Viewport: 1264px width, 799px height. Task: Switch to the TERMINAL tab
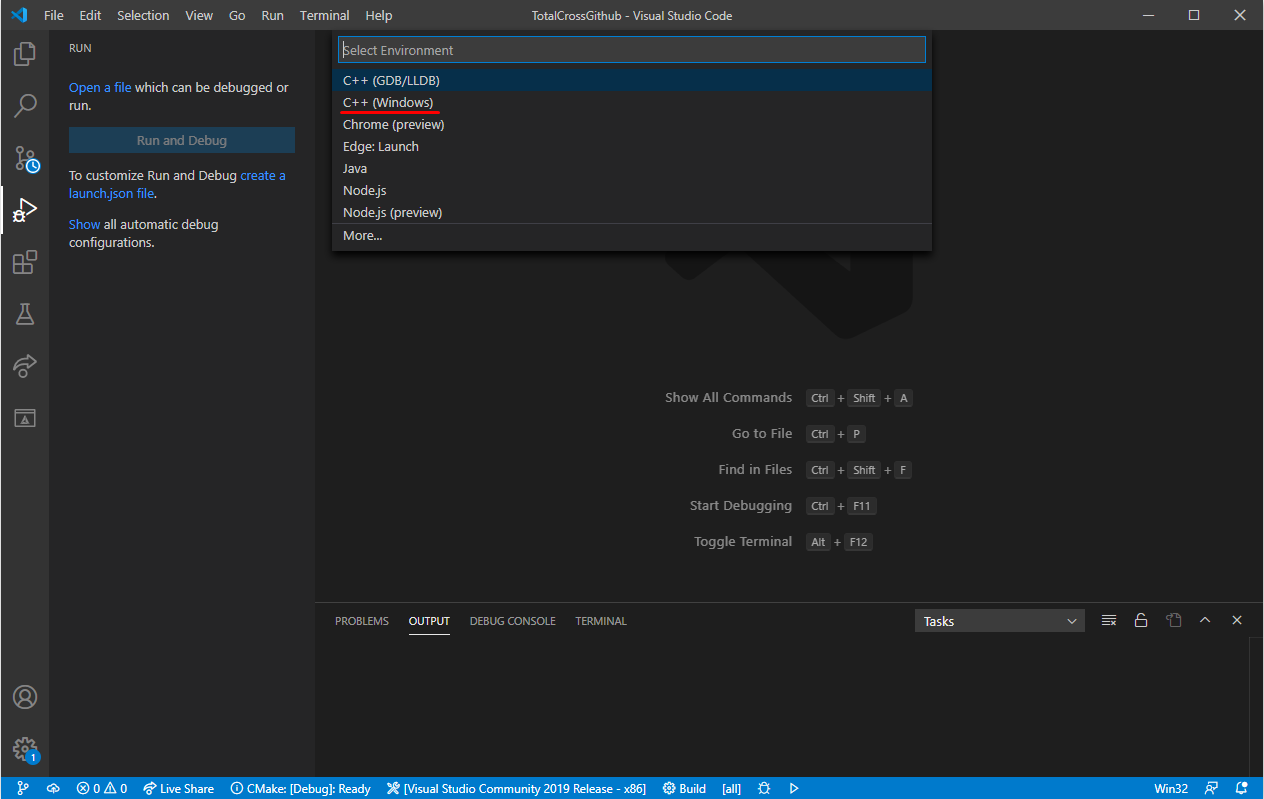point(601,621)
